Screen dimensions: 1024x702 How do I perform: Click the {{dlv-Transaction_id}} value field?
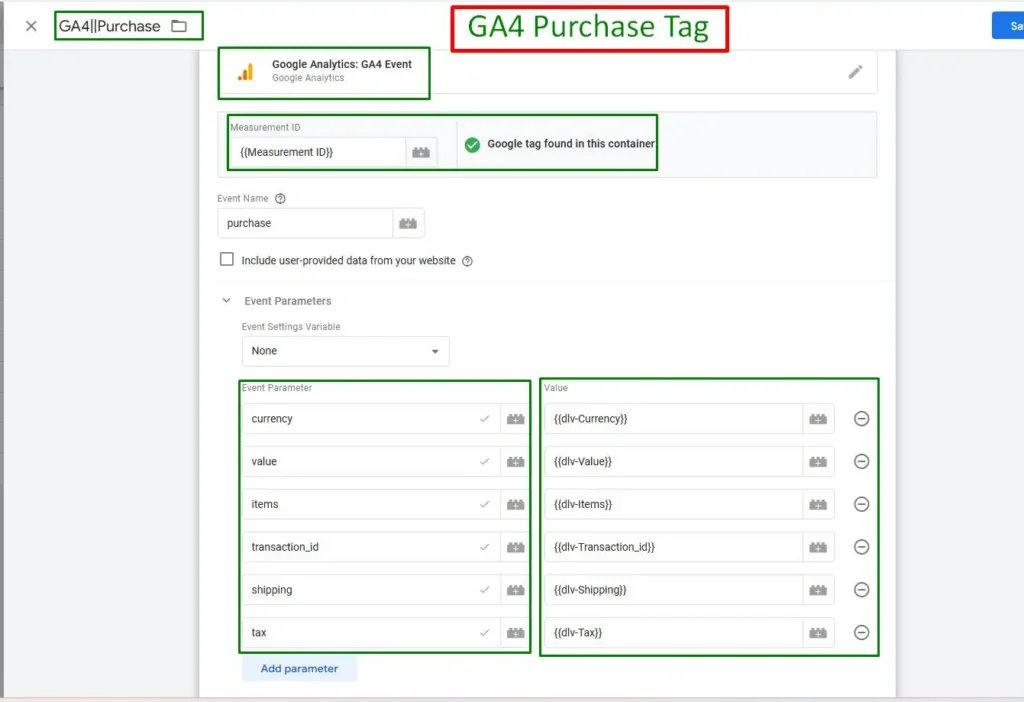click(674, 547)
